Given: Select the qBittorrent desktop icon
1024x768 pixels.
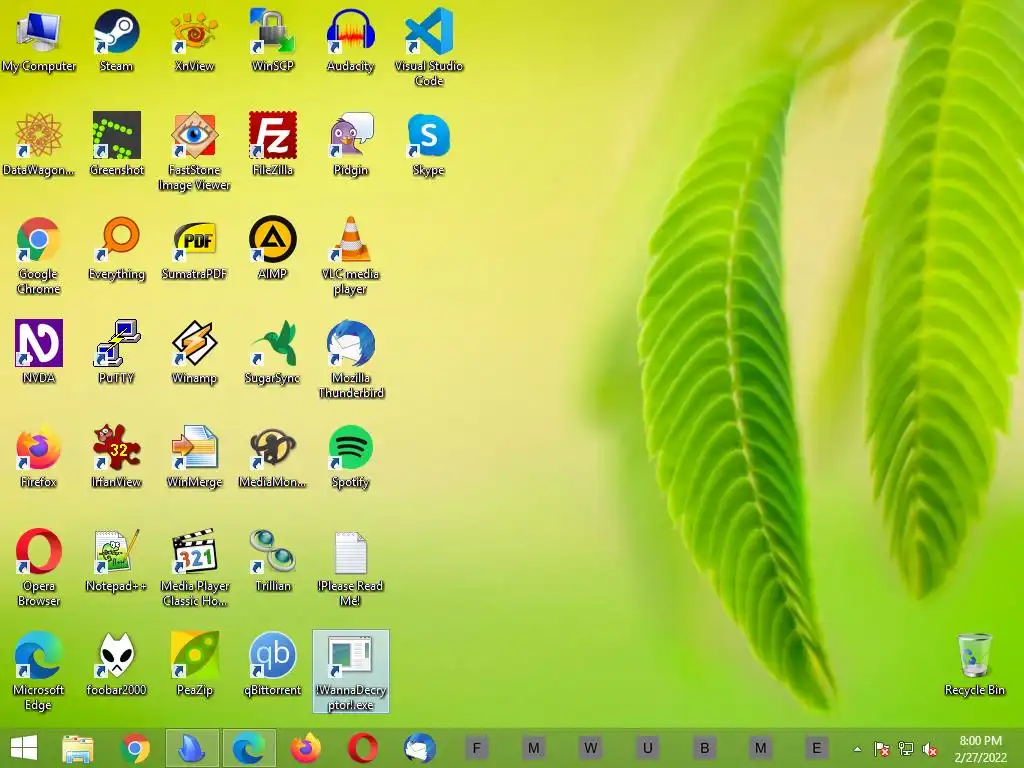Looking at the screenshot, I should point(273,664).
